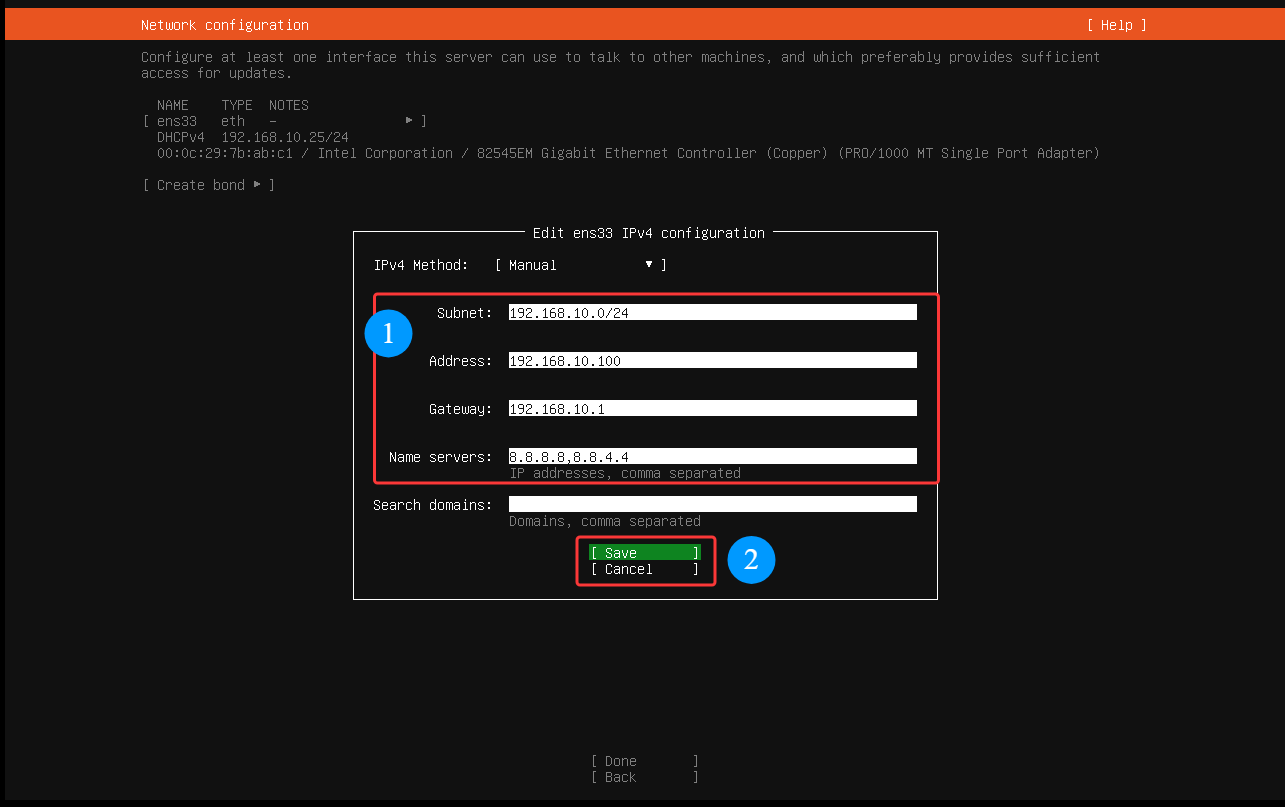Screen dimensions: 1285x807
Task: Open the Help menu in header
Action: tap(1116, 25)
